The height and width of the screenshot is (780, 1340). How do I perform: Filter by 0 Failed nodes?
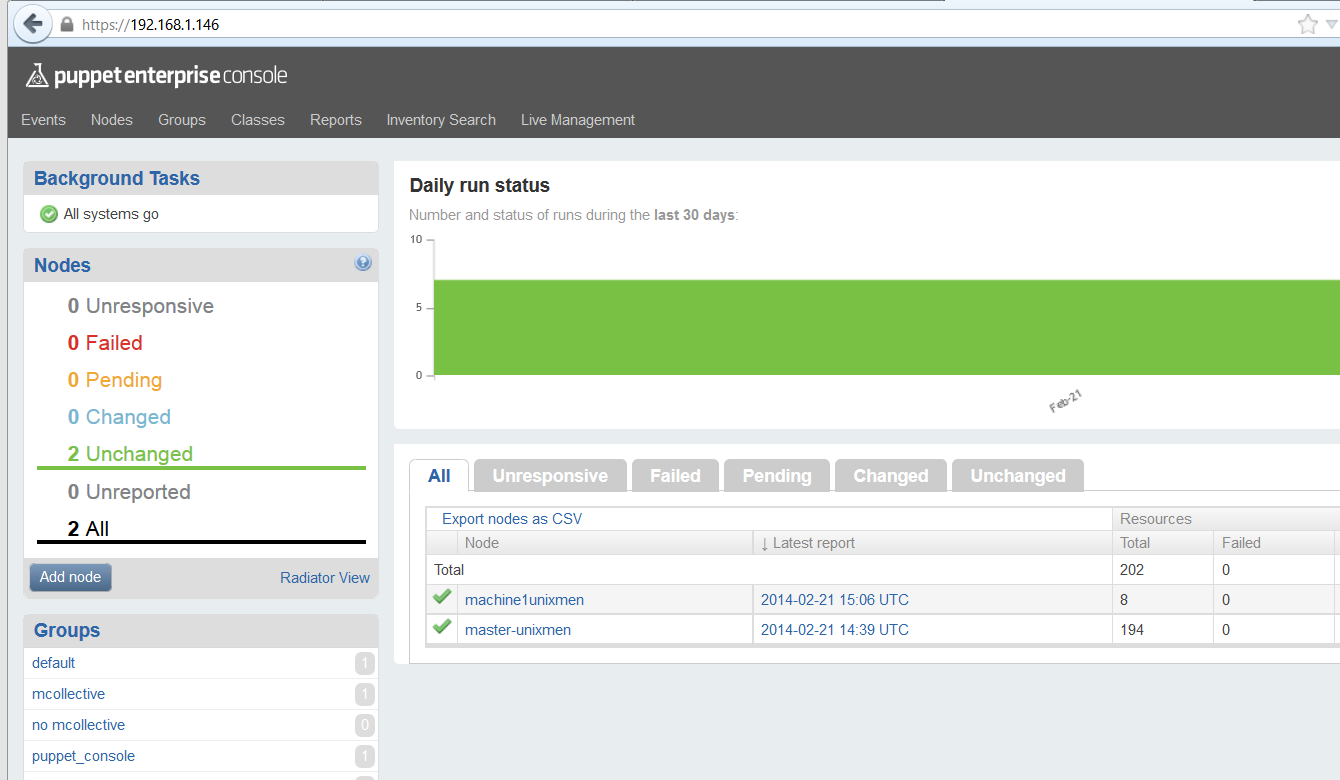(105, 343)
